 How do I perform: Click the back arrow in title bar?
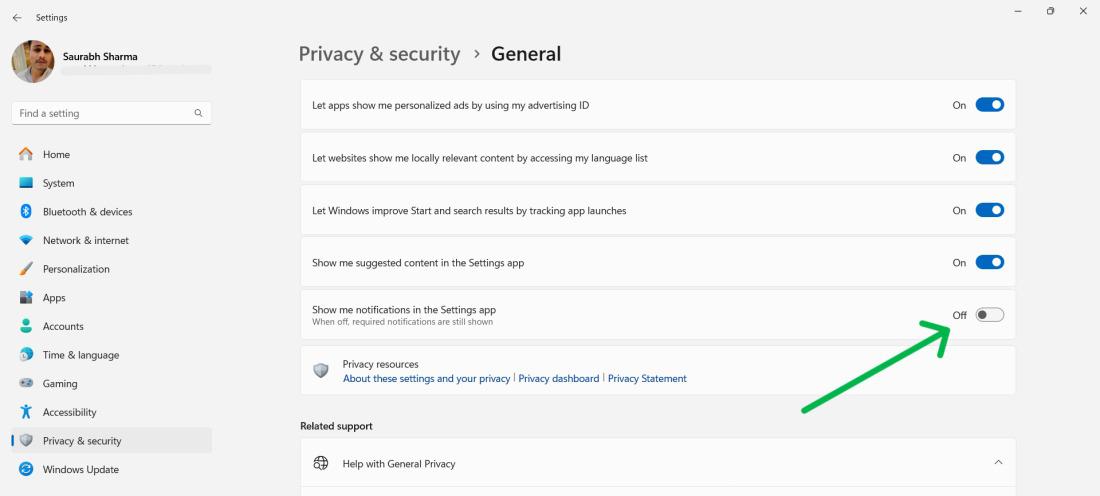pos(17,17)
